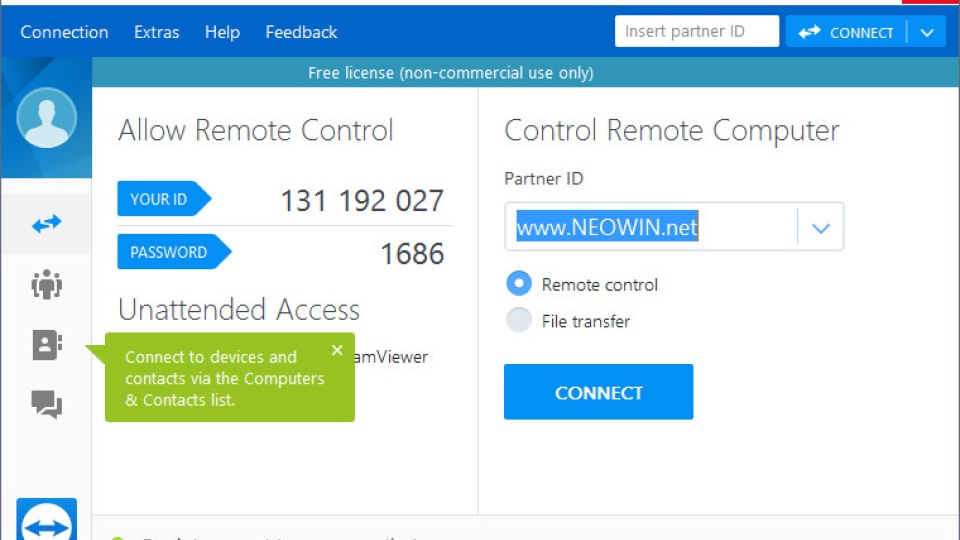The width and height of the screenshot is (960, 540).
Task: Click the arrows icon in top CONNECT button
Action: click(809, 32)
